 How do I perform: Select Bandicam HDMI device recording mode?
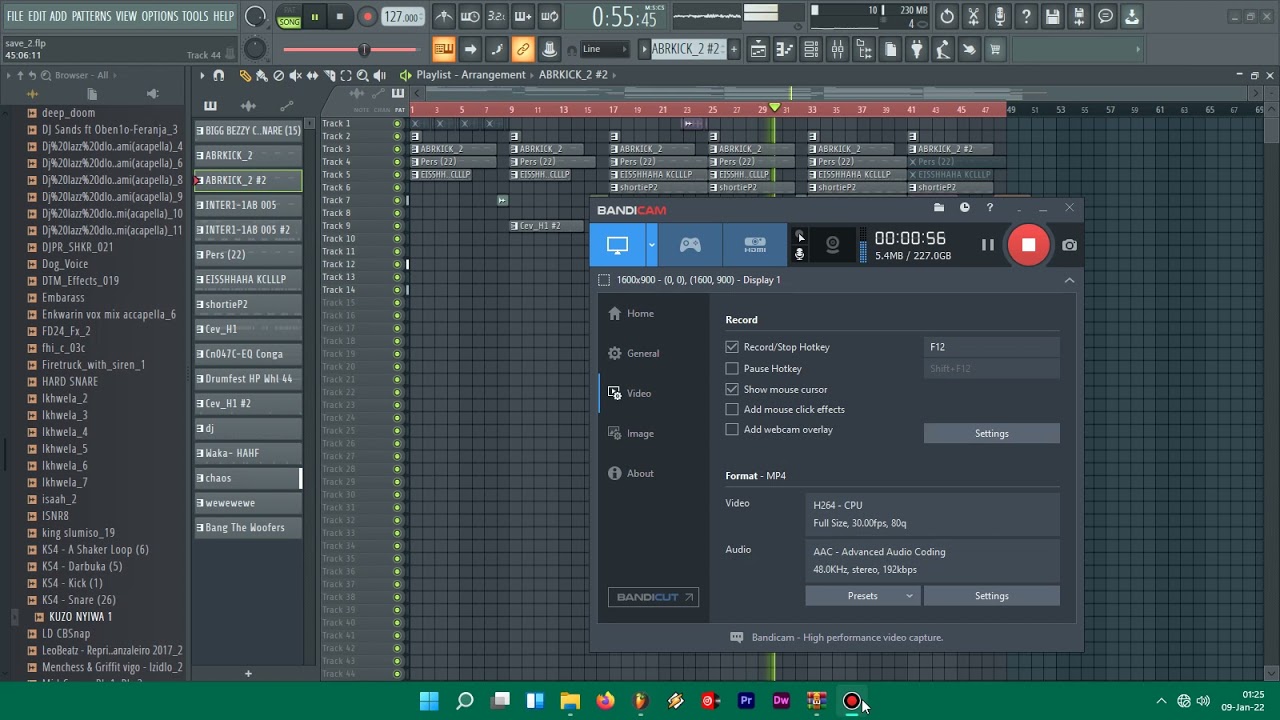755,245
